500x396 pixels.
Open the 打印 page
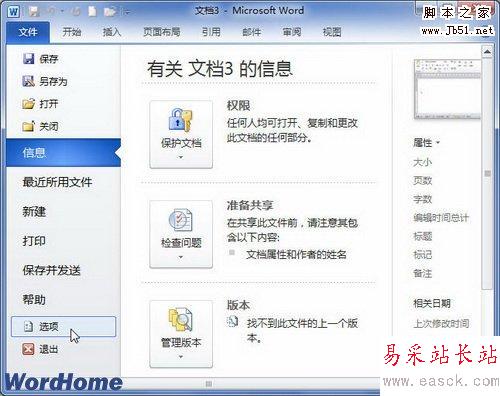coord(34,241)
